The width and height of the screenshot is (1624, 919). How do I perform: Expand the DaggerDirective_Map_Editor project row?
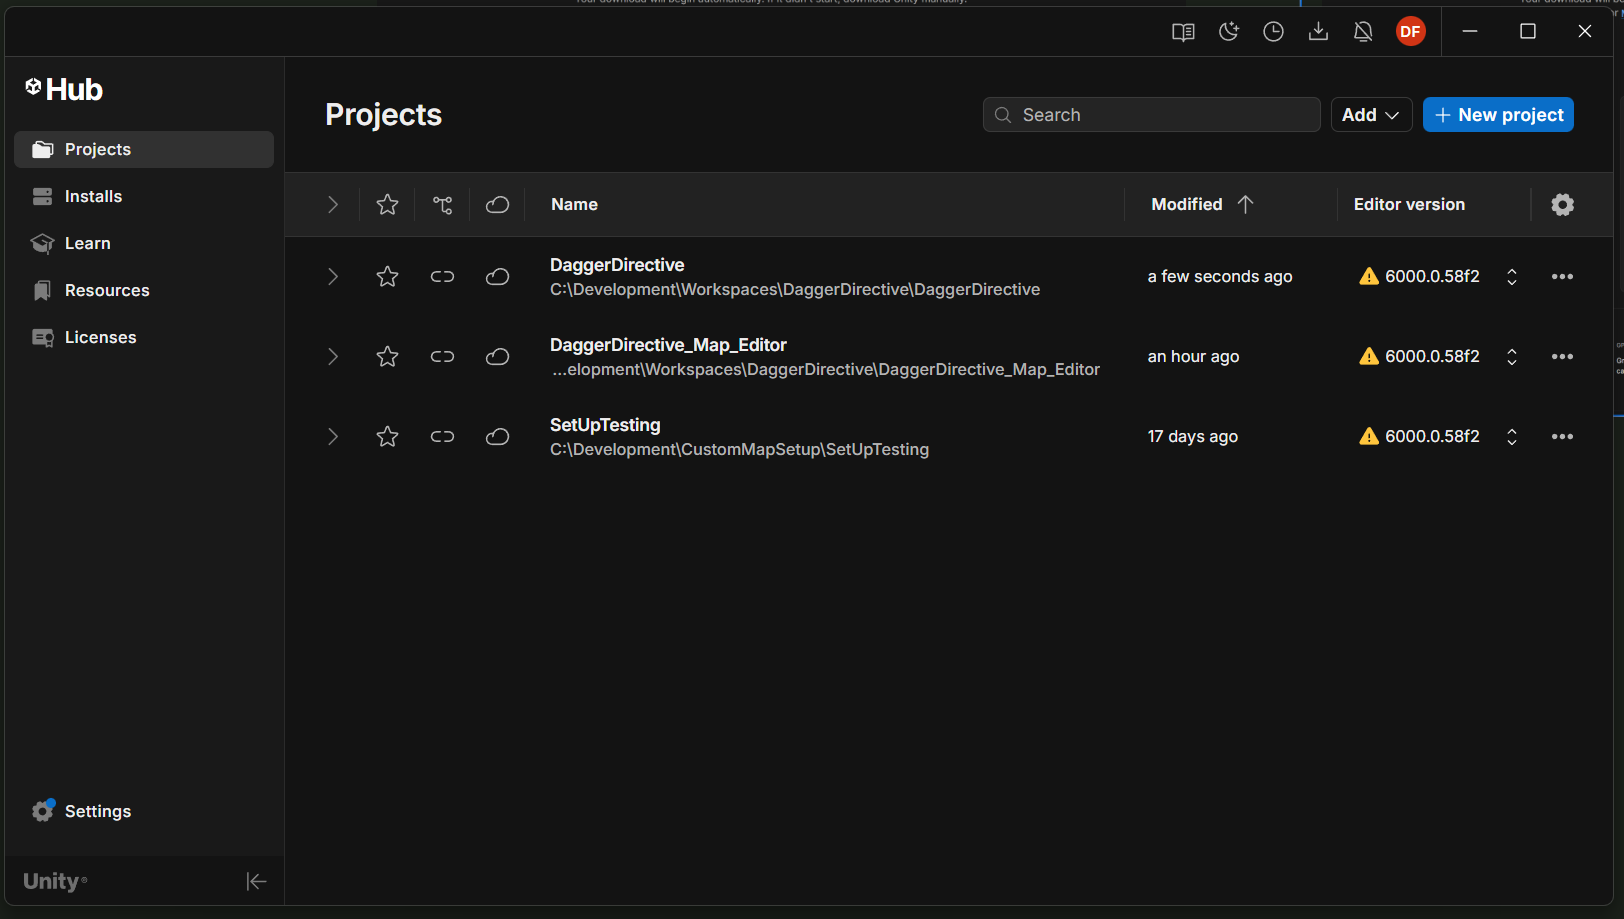pyautogui.click(x=333, y=357)
